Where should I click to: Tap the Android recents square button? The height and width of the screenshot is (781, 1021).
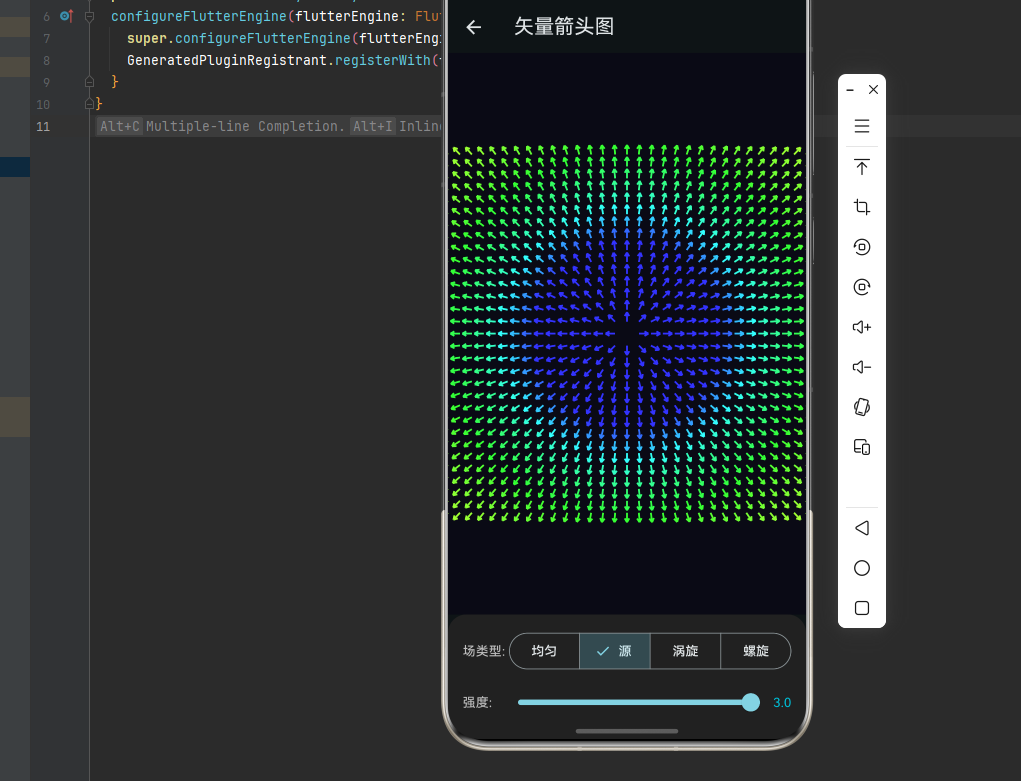(x=861, y=608)
